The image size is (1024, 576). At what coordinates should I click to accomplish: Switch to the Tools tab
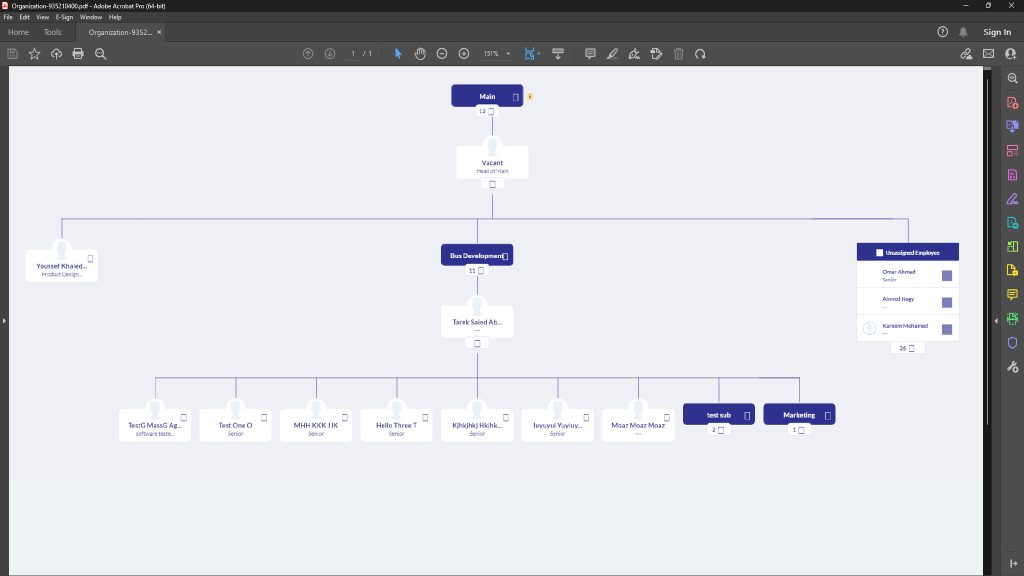tap(52, 32)
